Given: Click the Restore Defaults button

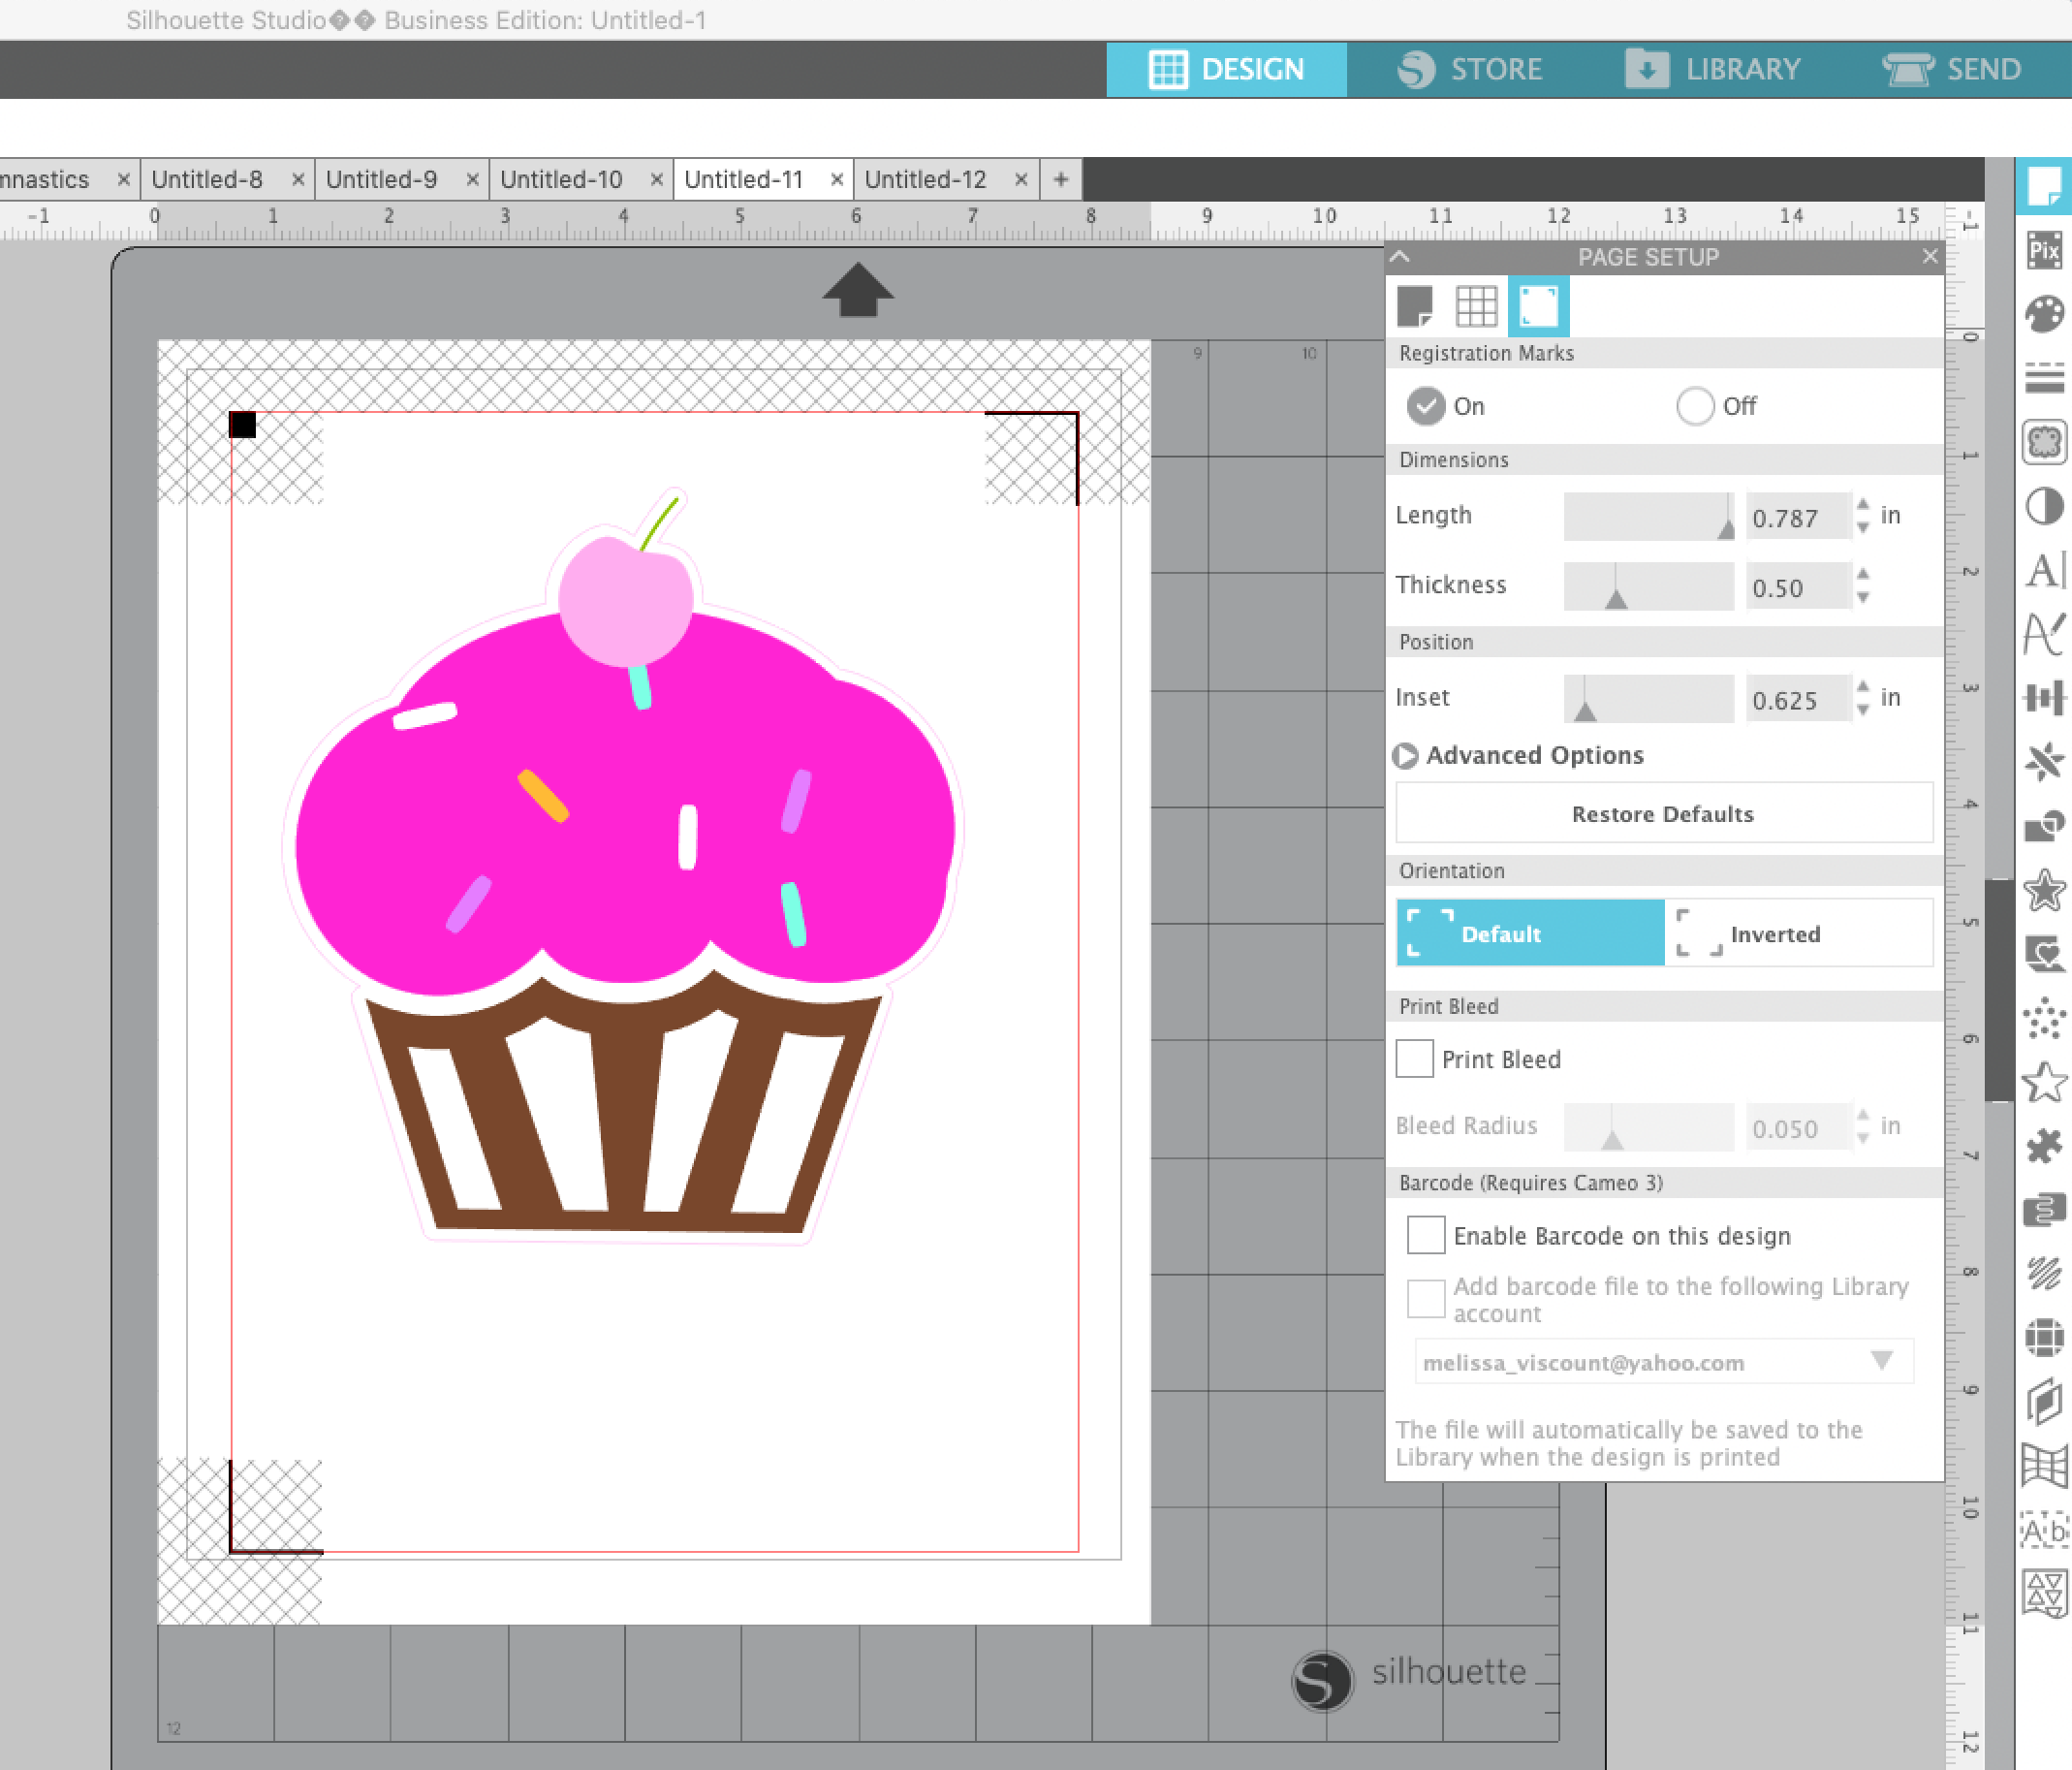Looking at the screenshot, I should (x=1663, y=813).
